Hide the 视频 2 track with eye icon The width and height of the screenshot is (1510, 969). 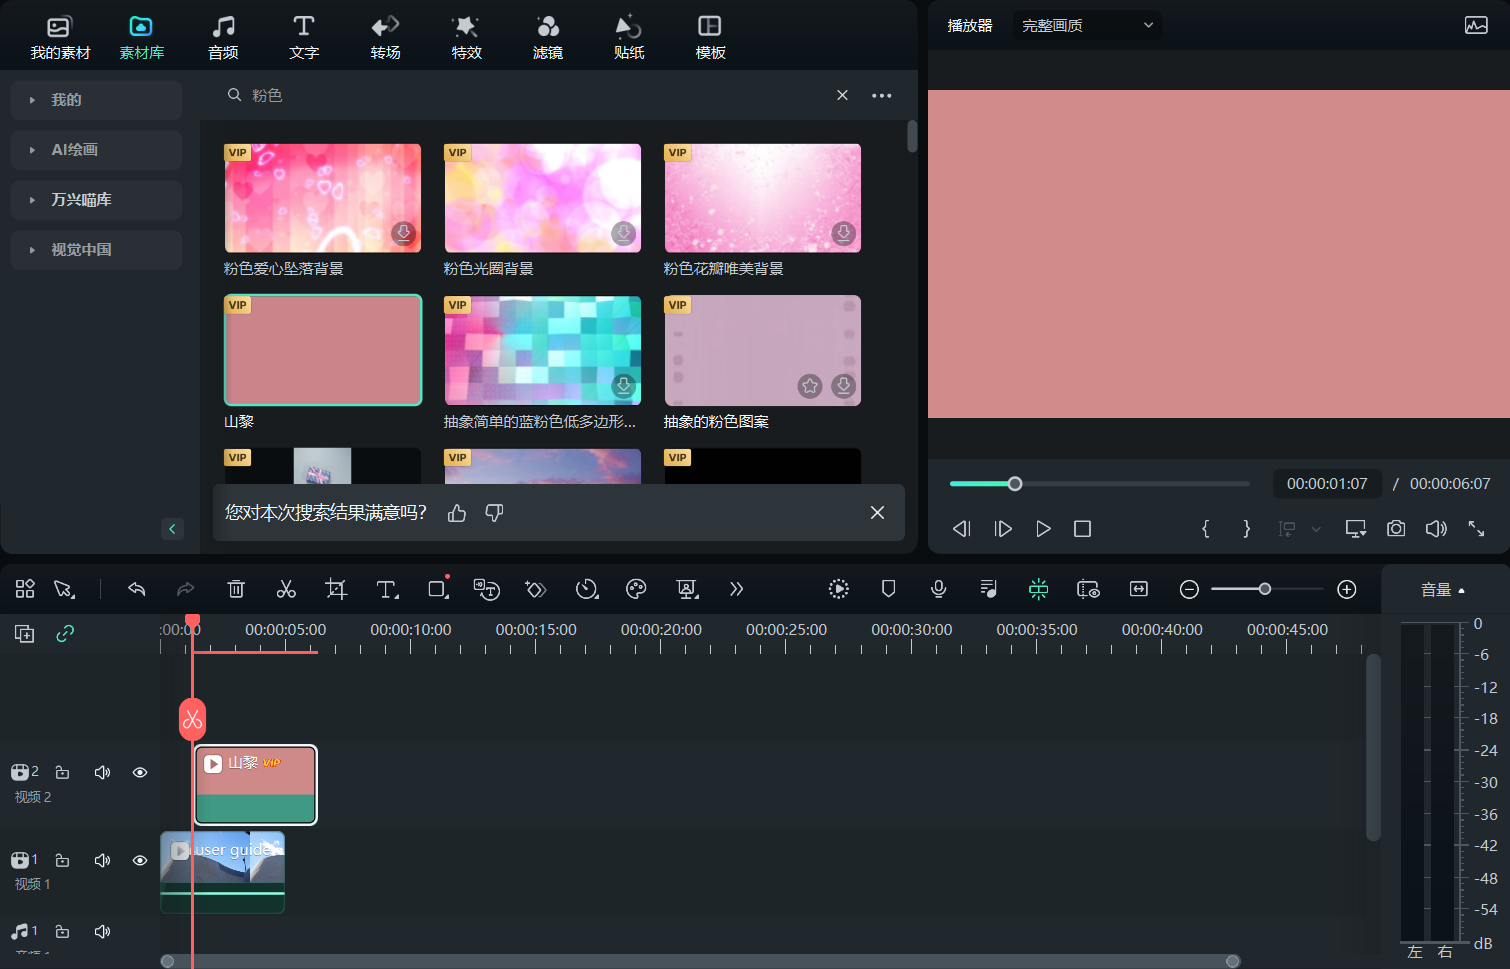point(140,772)
